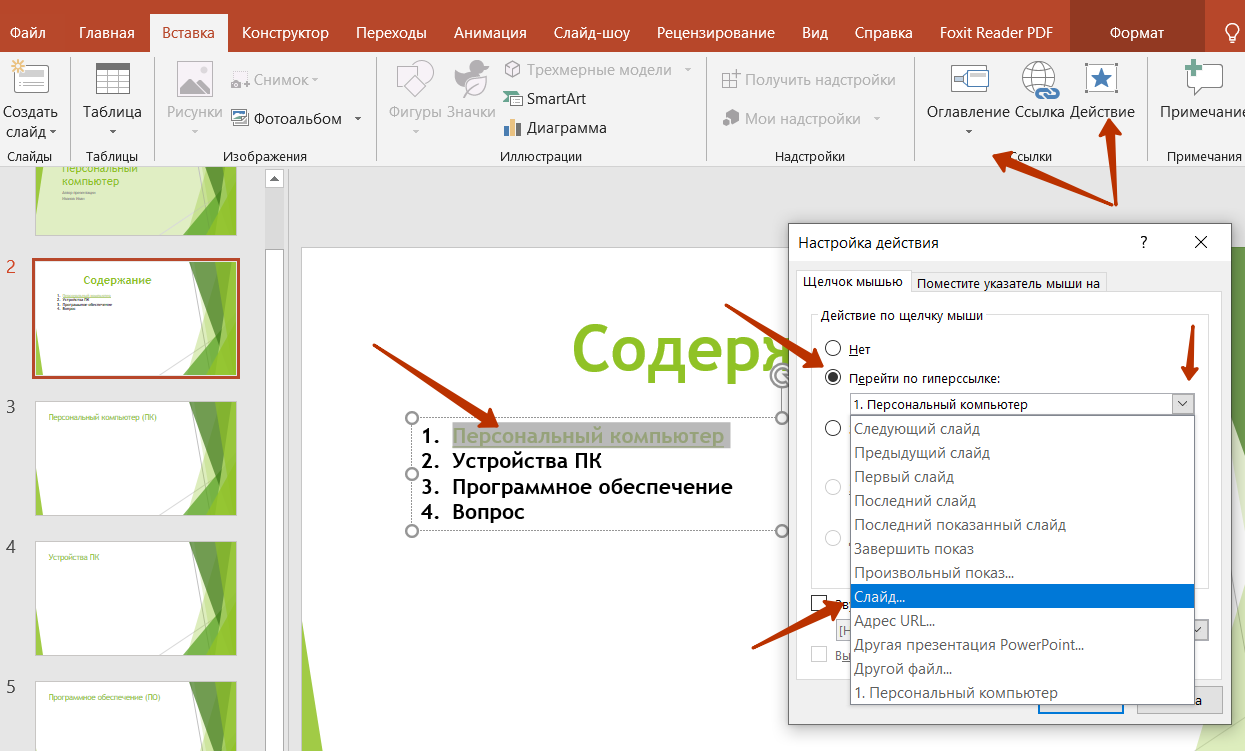Select slide 2 'Содержание' thumbnail
Image resolution: width=1245 pixels, height=751 pixels.
136,318
